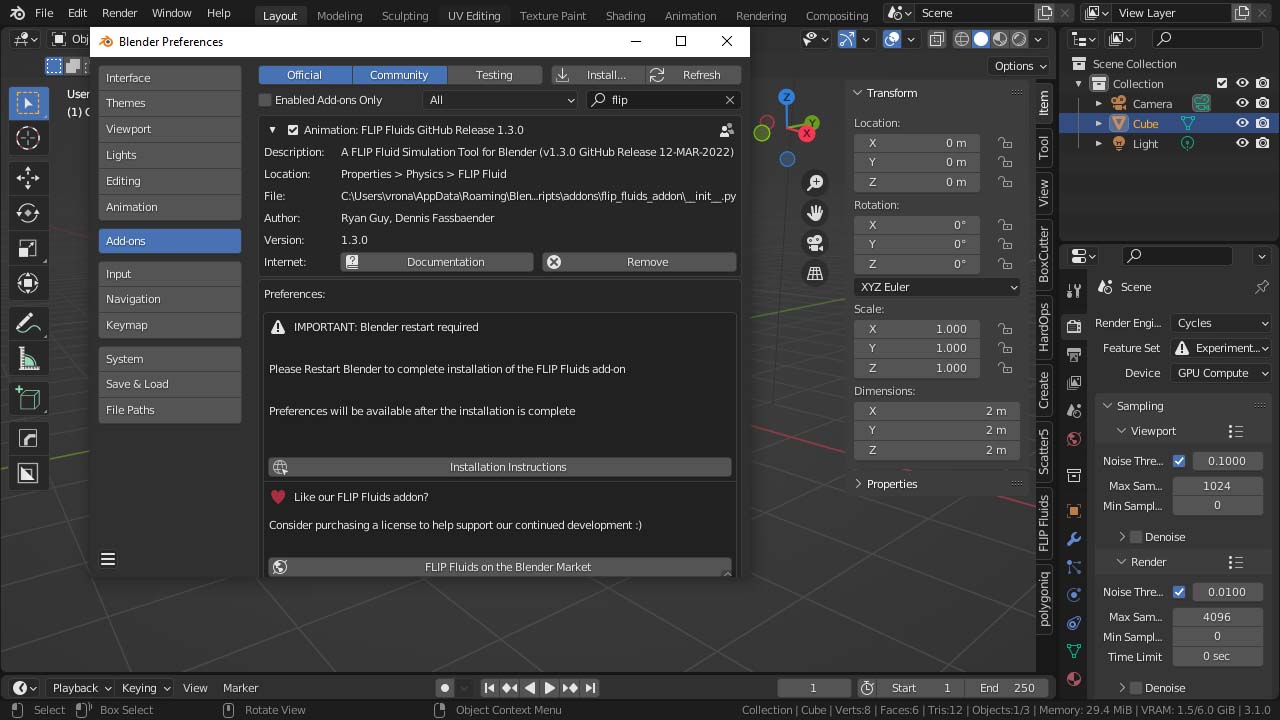
Task: Open the XYZ Euler rotation mode dropdown
Action: tap(937, 287)
